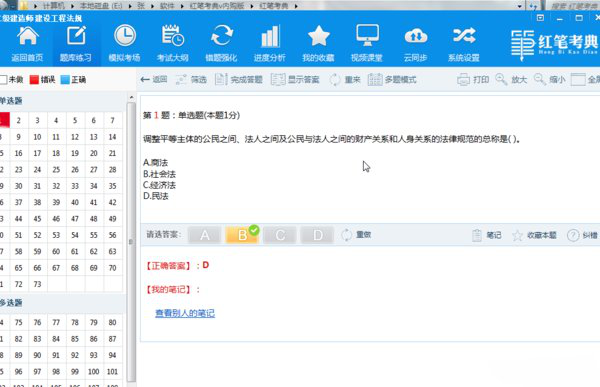Viewport: 600px width, 387px height.
Task: Click 重来 restart in the toolbar
Action: (x=345, y=80)
